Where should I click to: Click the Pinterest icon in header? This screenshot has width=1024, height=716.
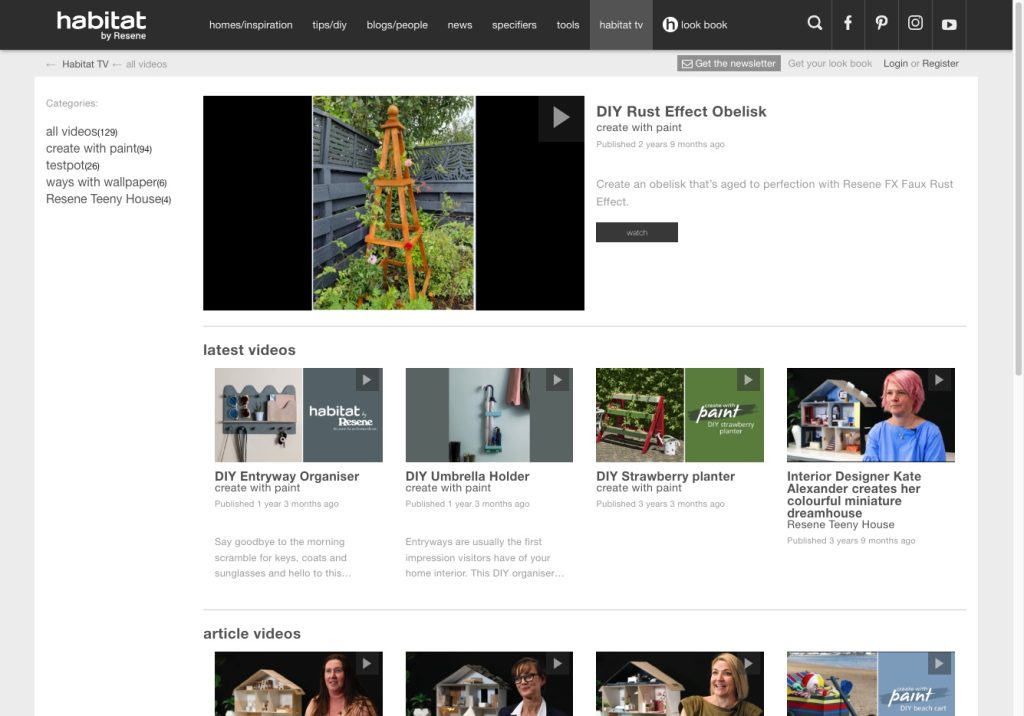(x=881, y=24)
